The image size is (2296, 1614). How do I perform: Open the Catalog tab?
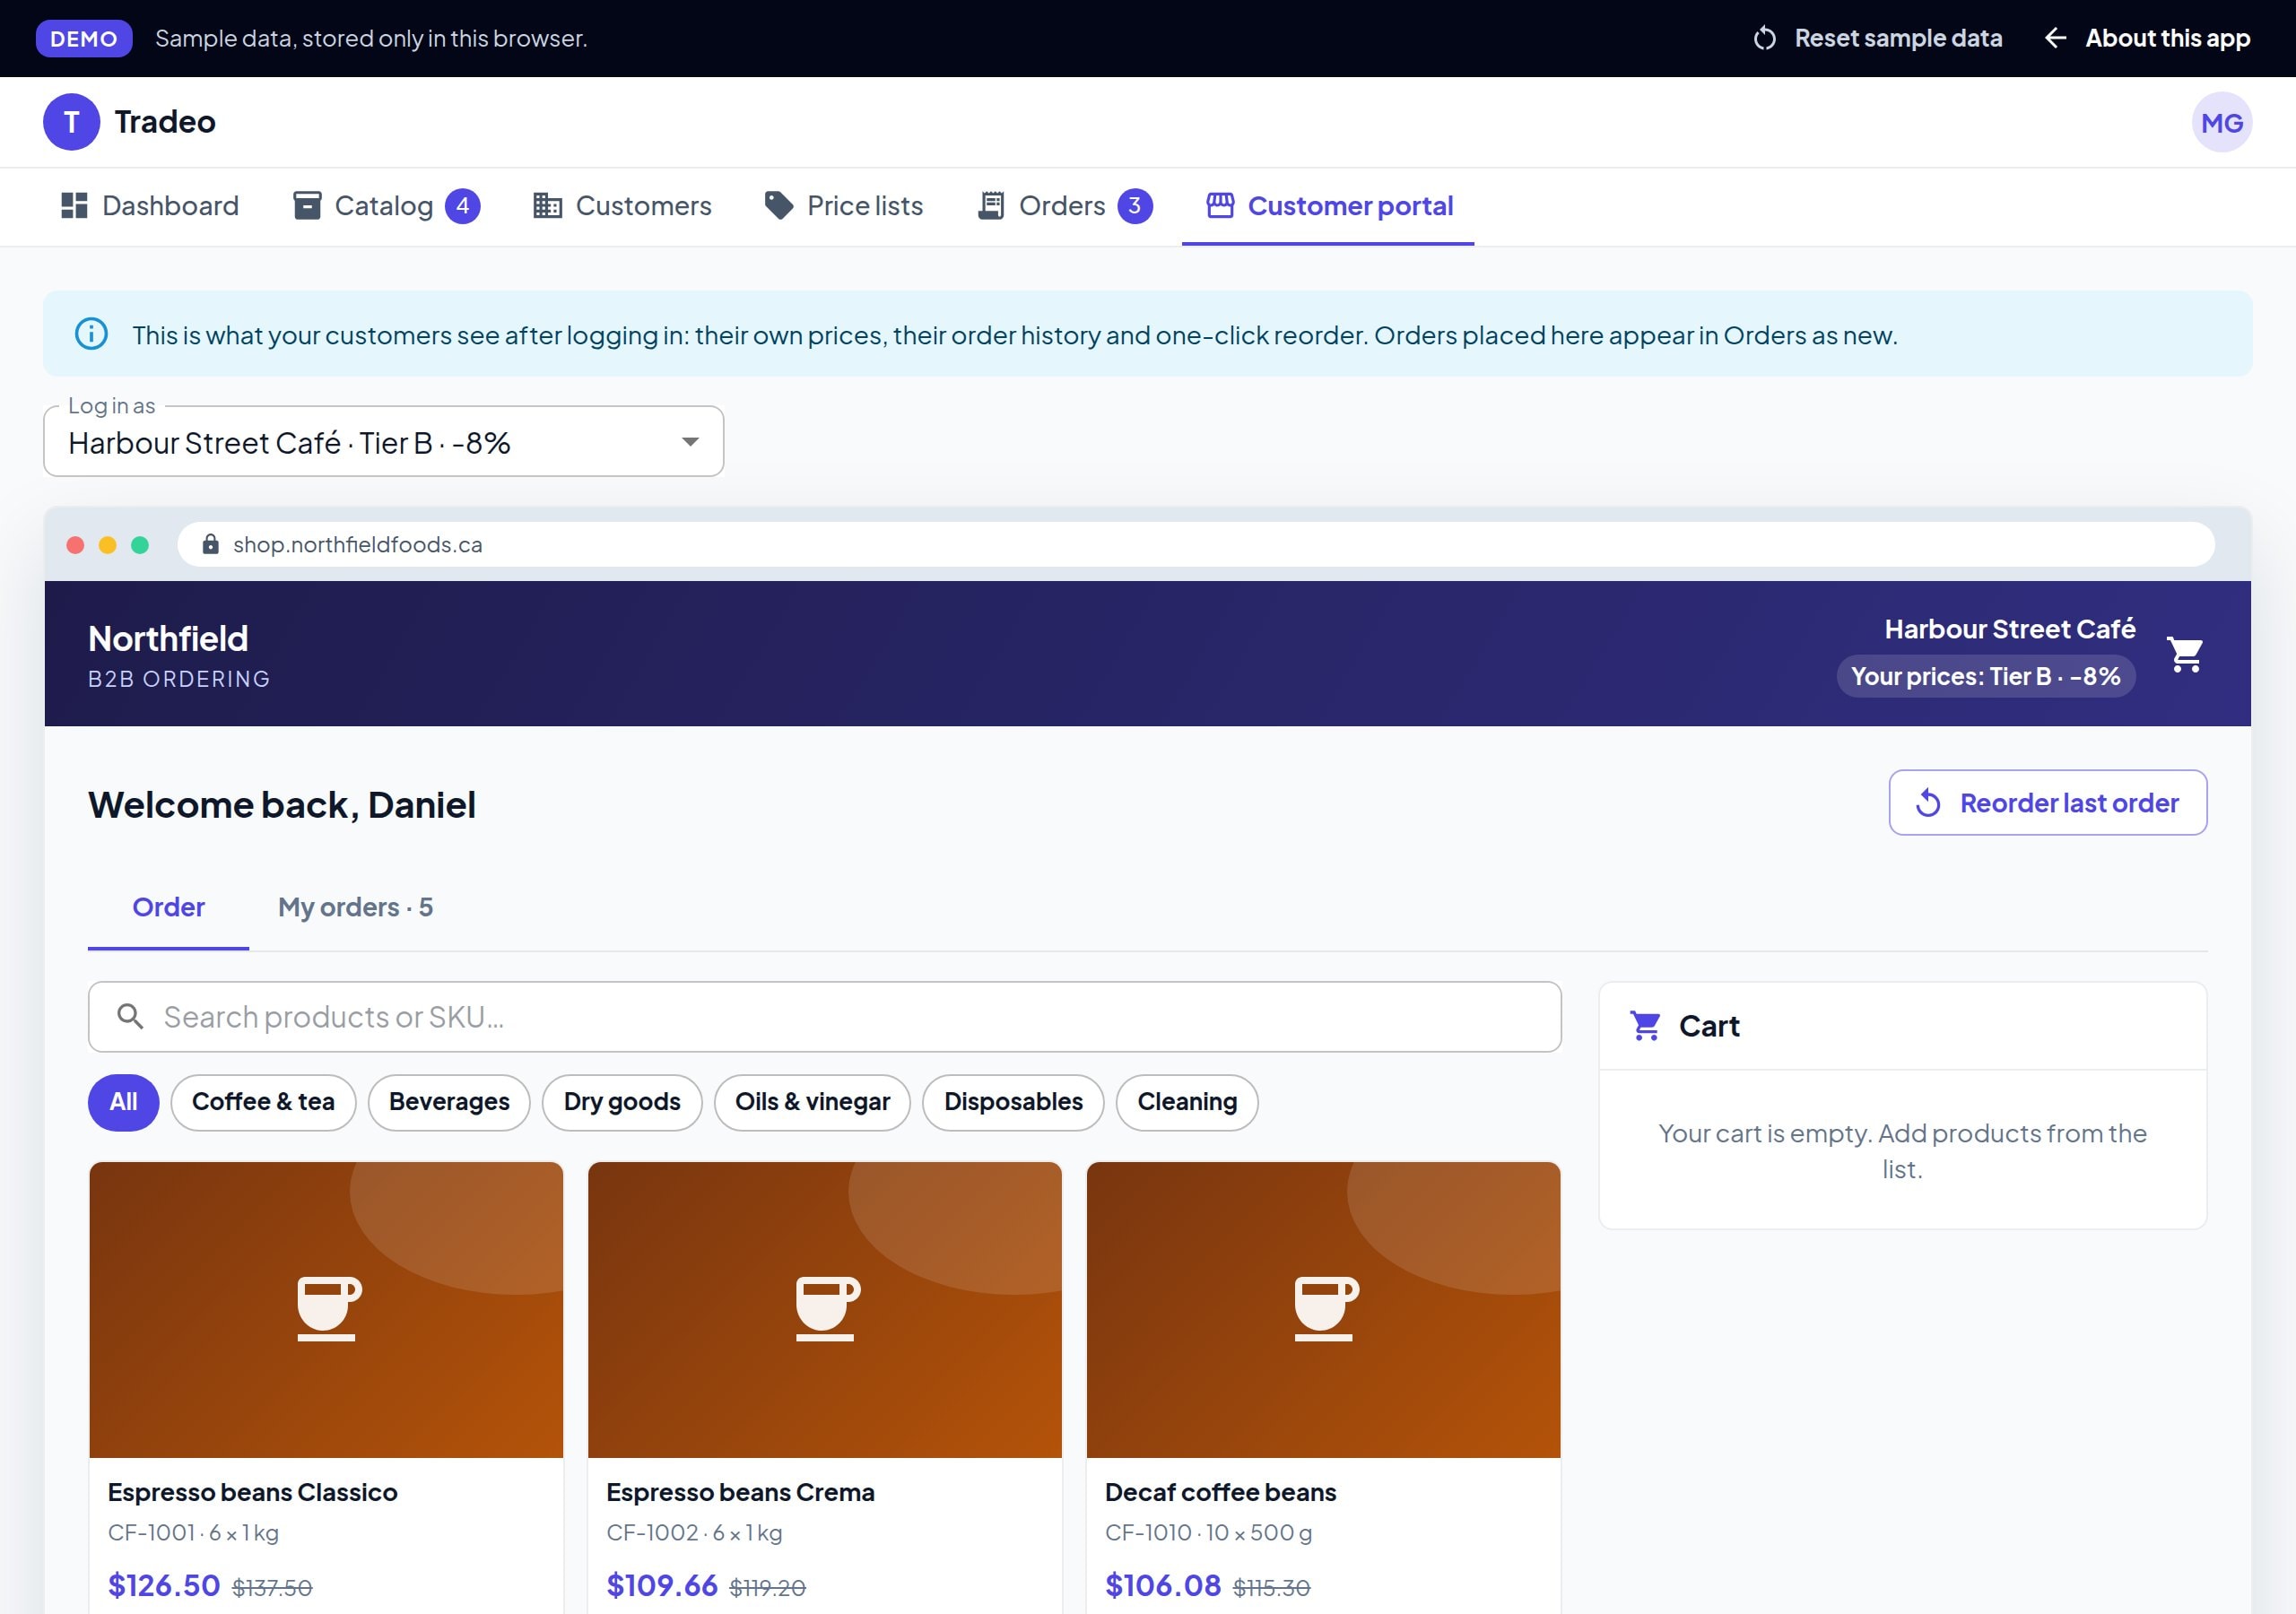tap(386, 206)
